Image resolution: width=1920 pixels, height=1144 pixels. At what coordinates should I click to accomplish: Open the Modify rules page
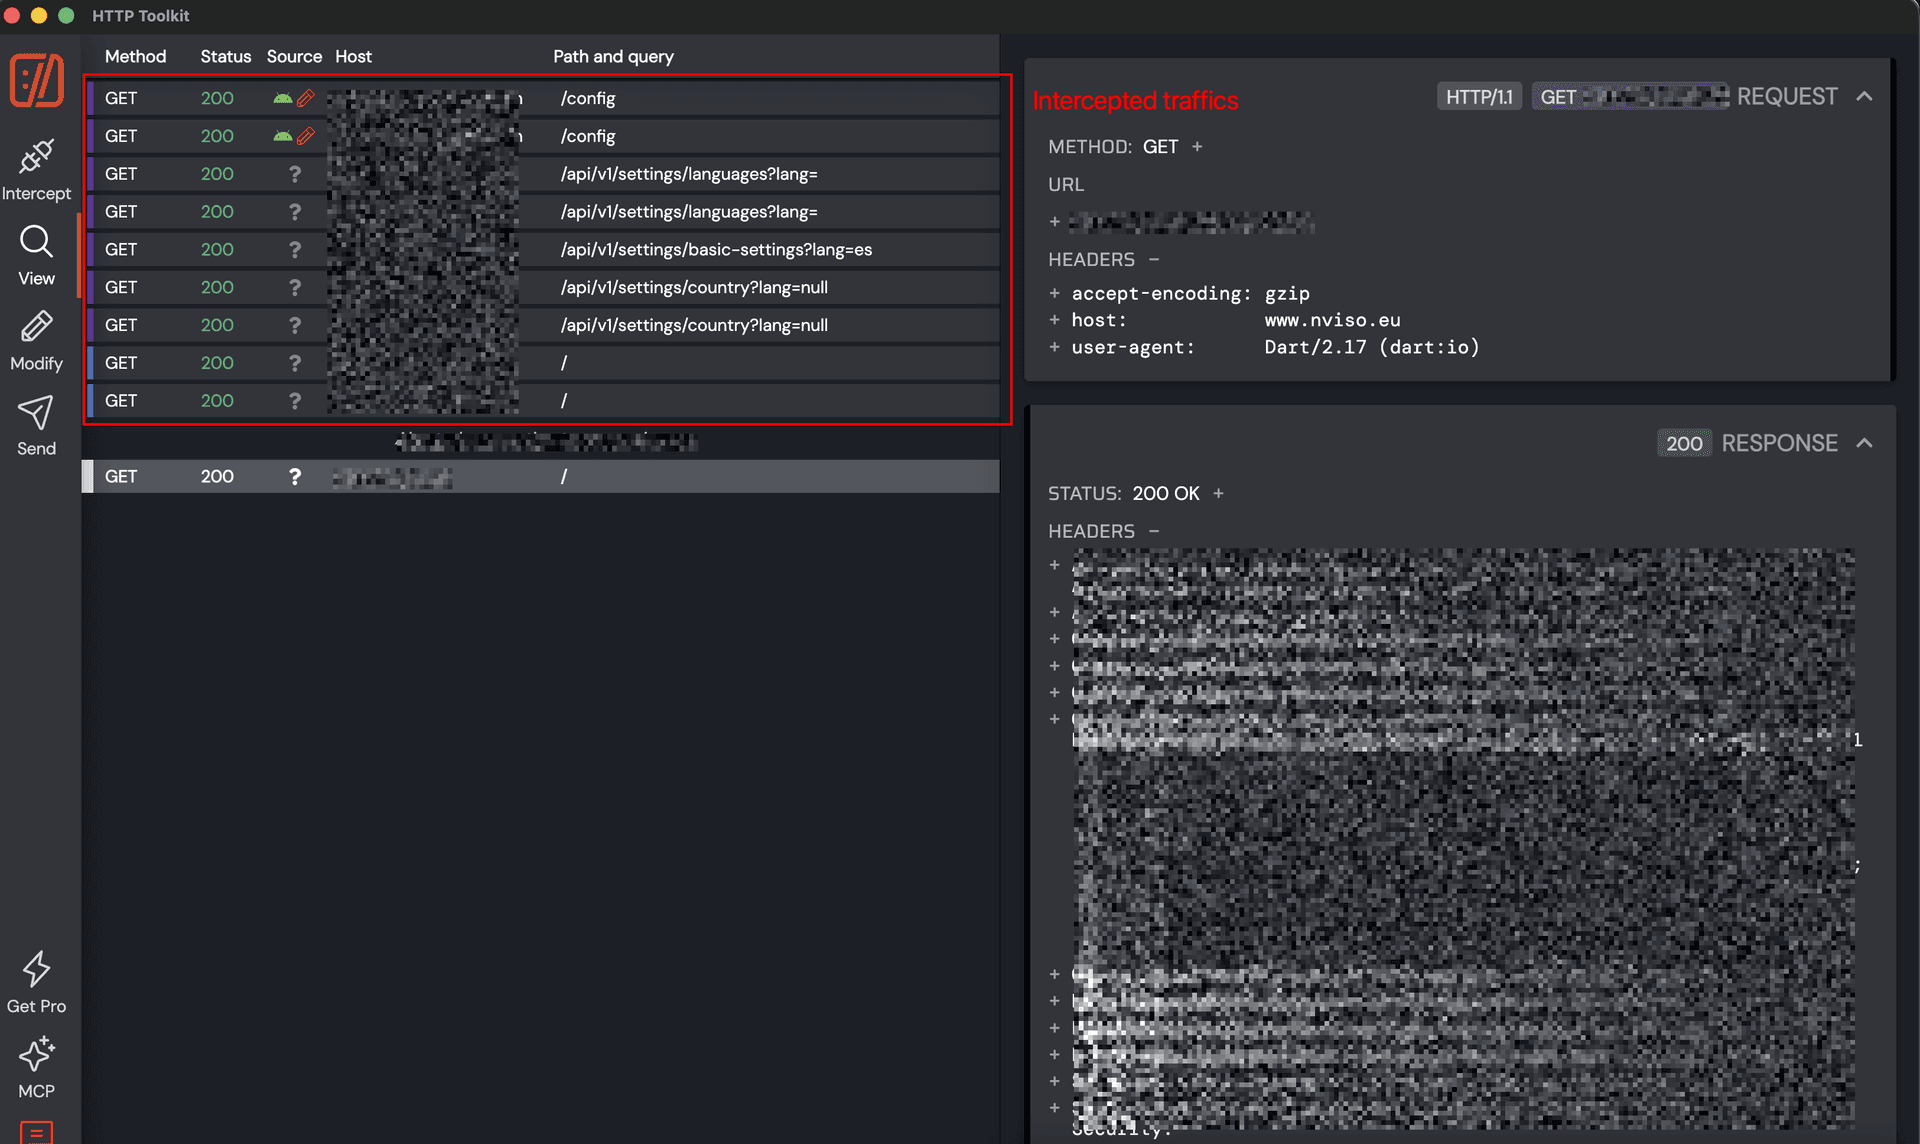(36, 340)
